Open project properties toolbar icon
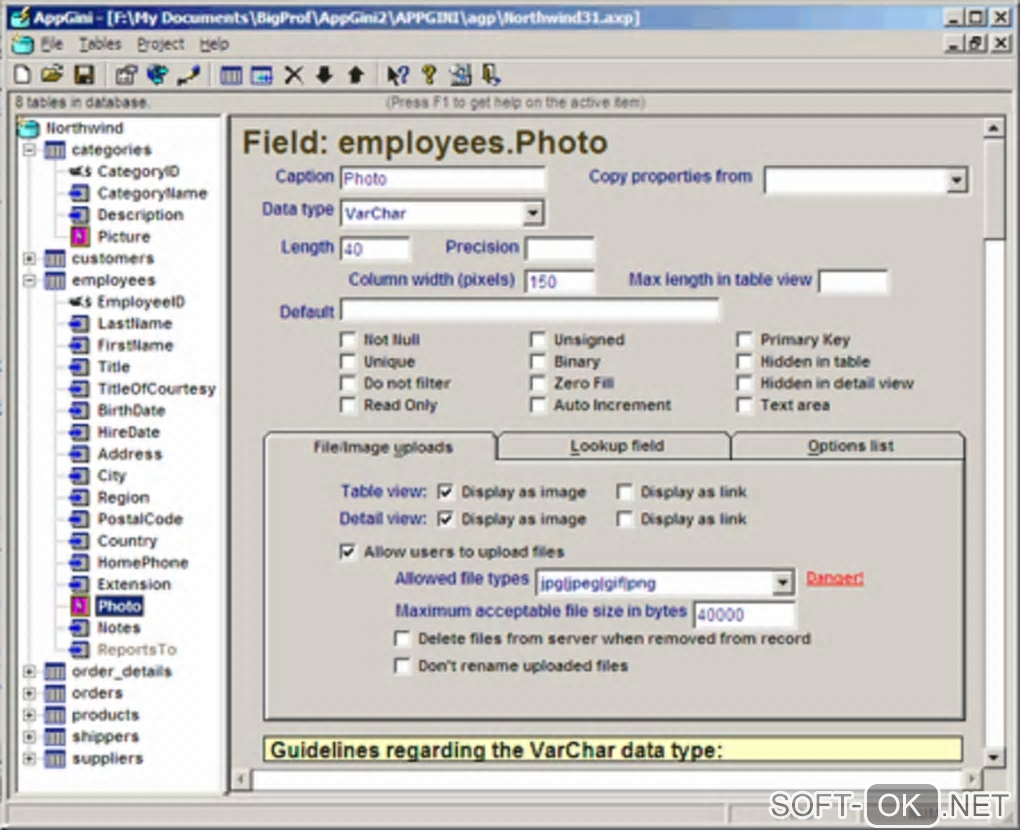The height and width of the screenshot is (830, 1020). tap(126, 75)
